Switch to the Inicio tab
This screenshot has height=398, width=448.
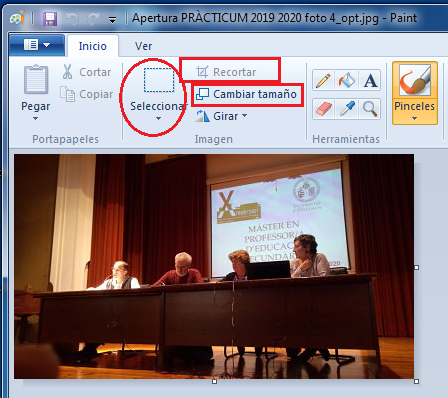tap(93, 46)
